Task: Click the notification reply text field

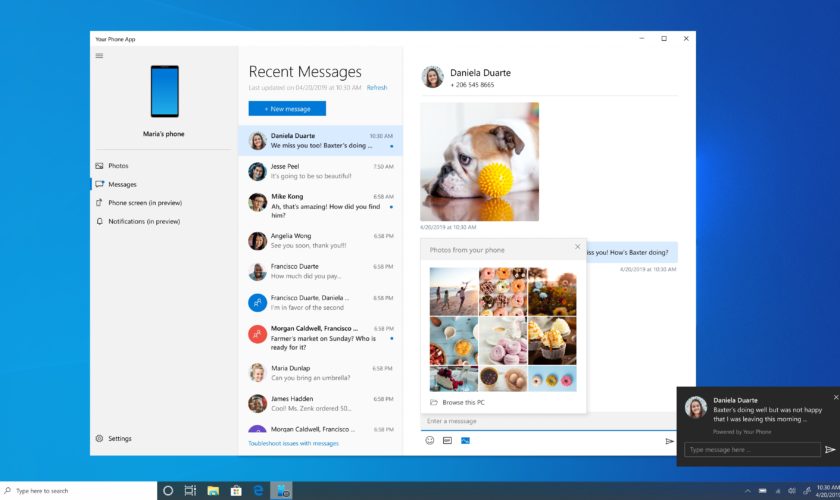Action: click(752, 450)
